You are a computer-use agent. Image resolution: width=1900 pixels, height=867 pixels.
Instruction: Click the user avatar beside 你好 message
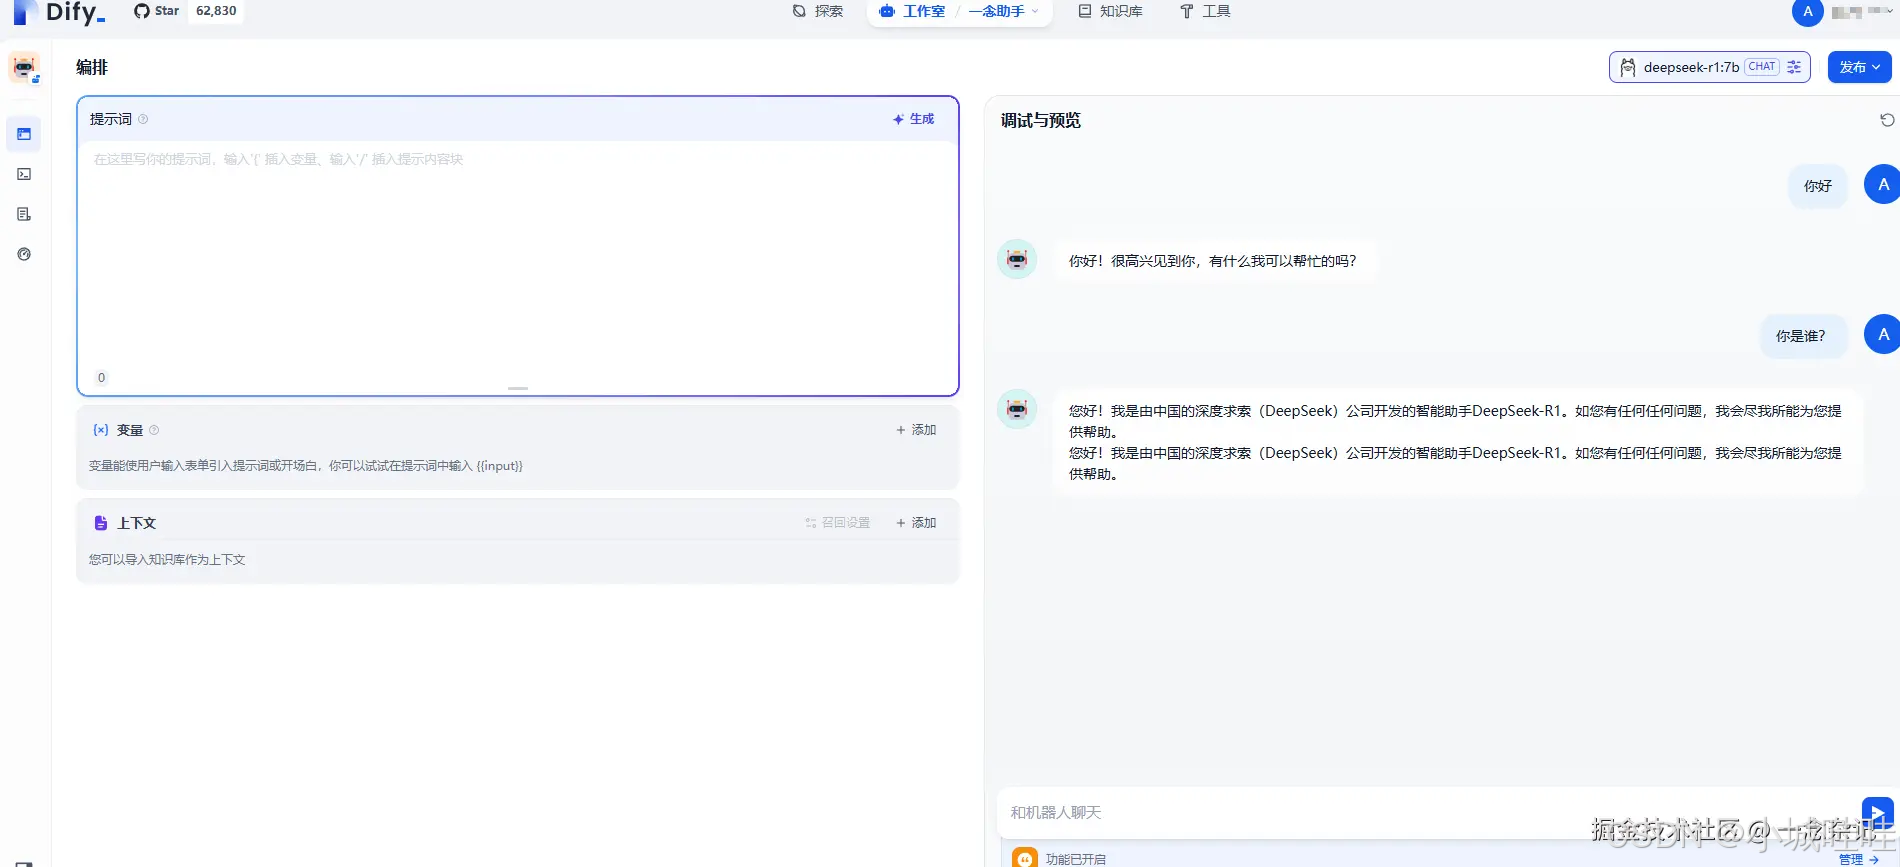tap(1882, 185)
